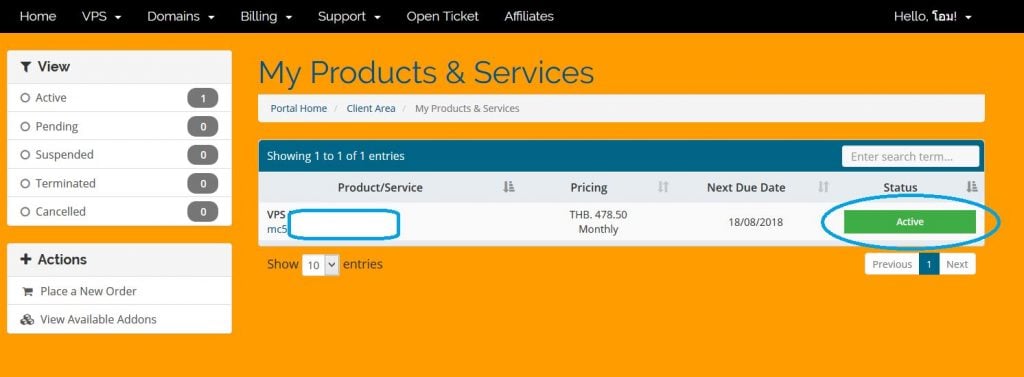The image size is (1024, 377).
Task: Expand the Support menu
Action: [349, 16]
